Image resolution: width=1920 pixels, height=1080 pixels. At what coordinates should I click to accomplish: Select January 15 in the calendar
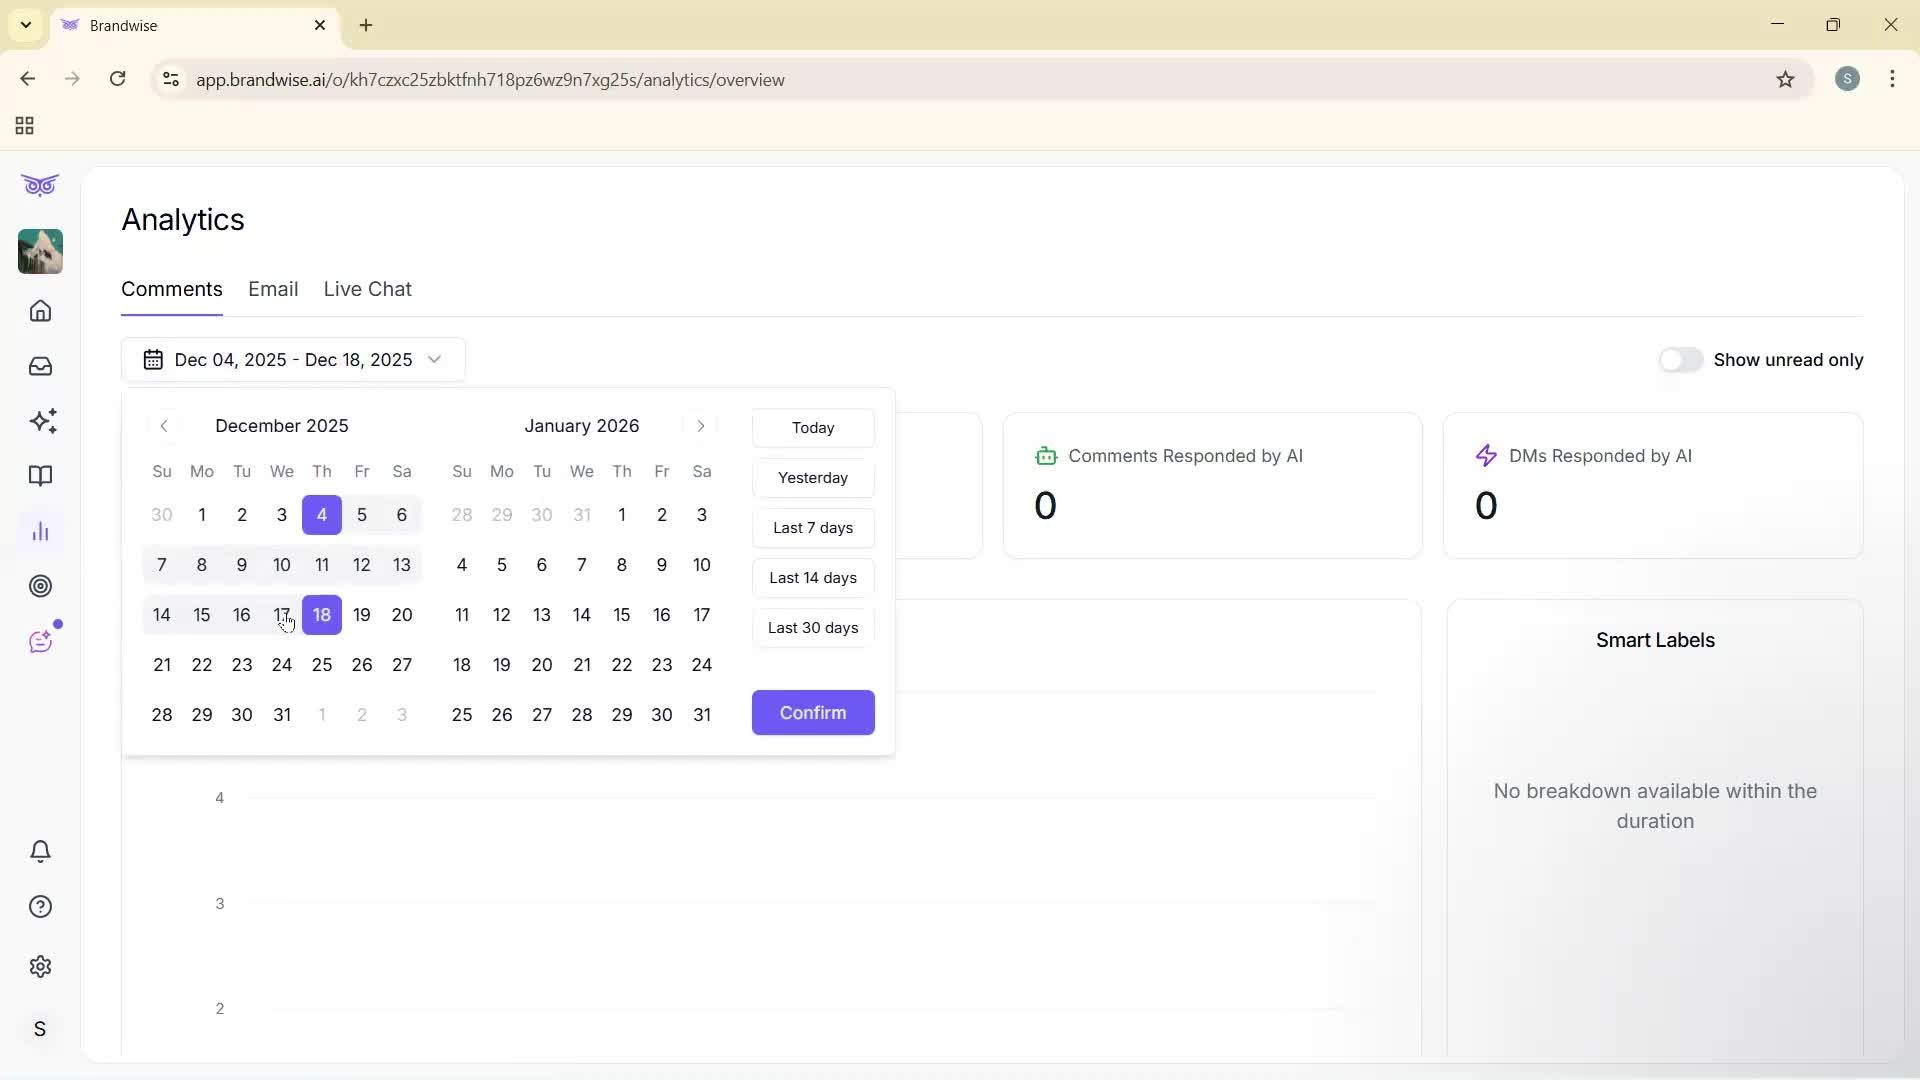coord(622,614)
